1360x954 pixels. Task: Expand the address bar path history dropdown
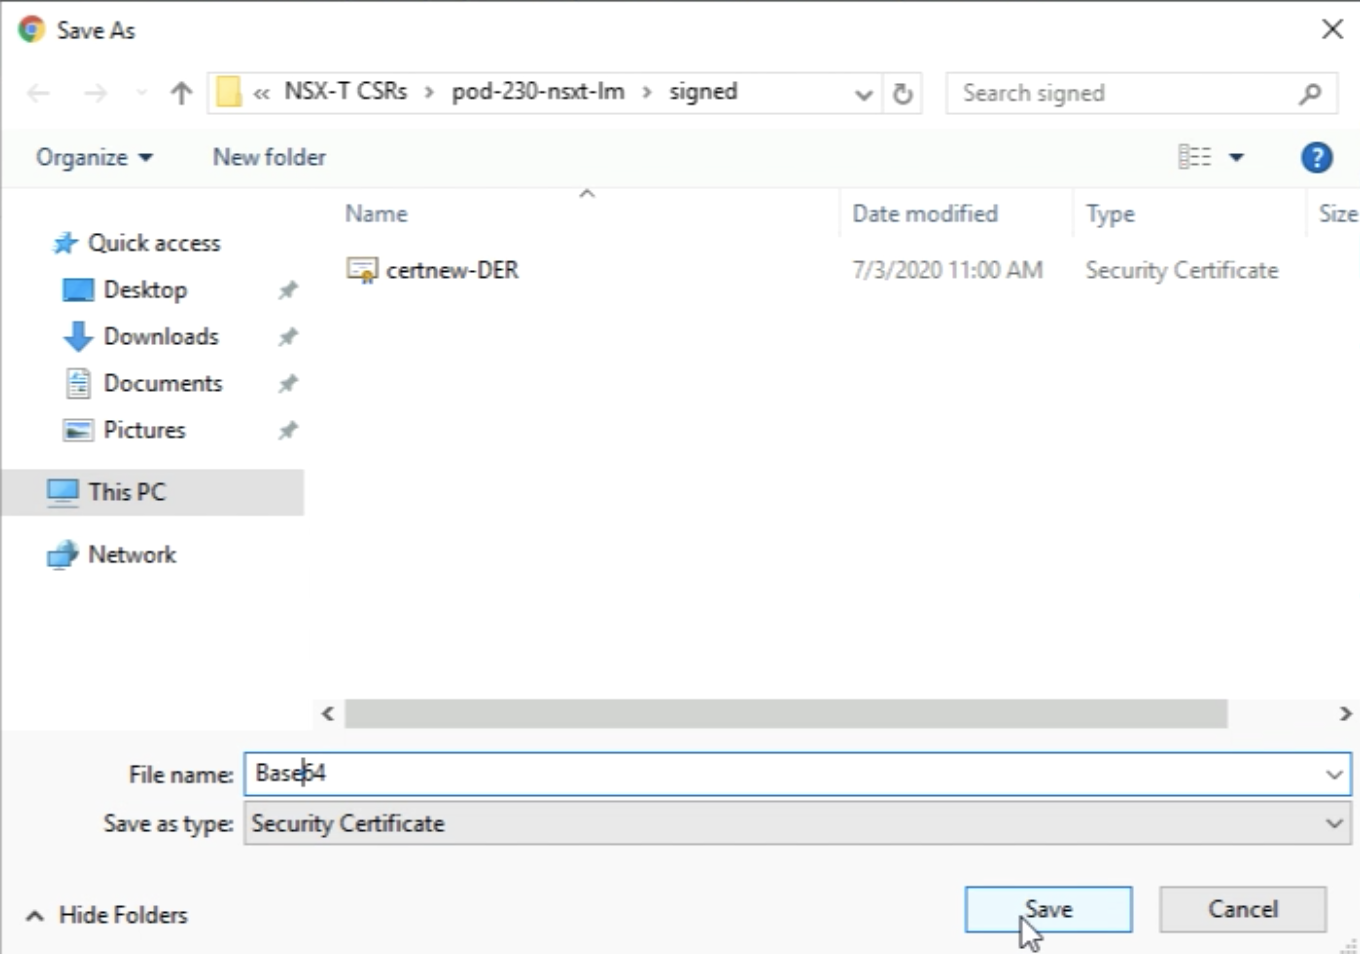click(x=863, y=95)
